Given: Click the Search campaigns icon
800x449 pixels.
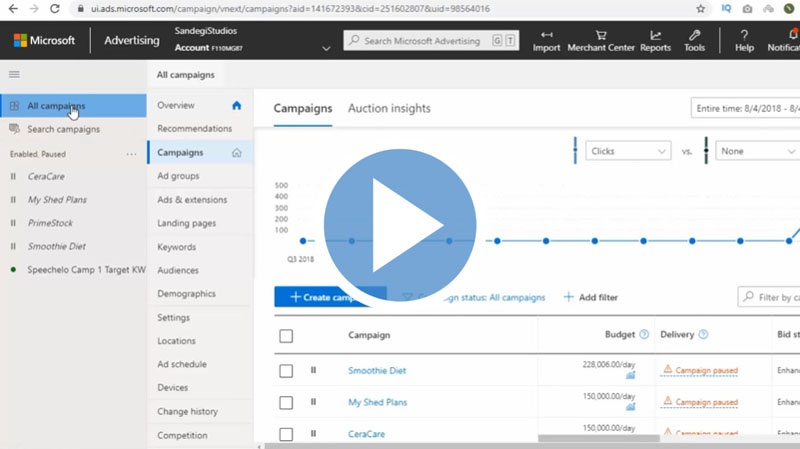Looking at the screenshot, I should click(x=14, y=129).
